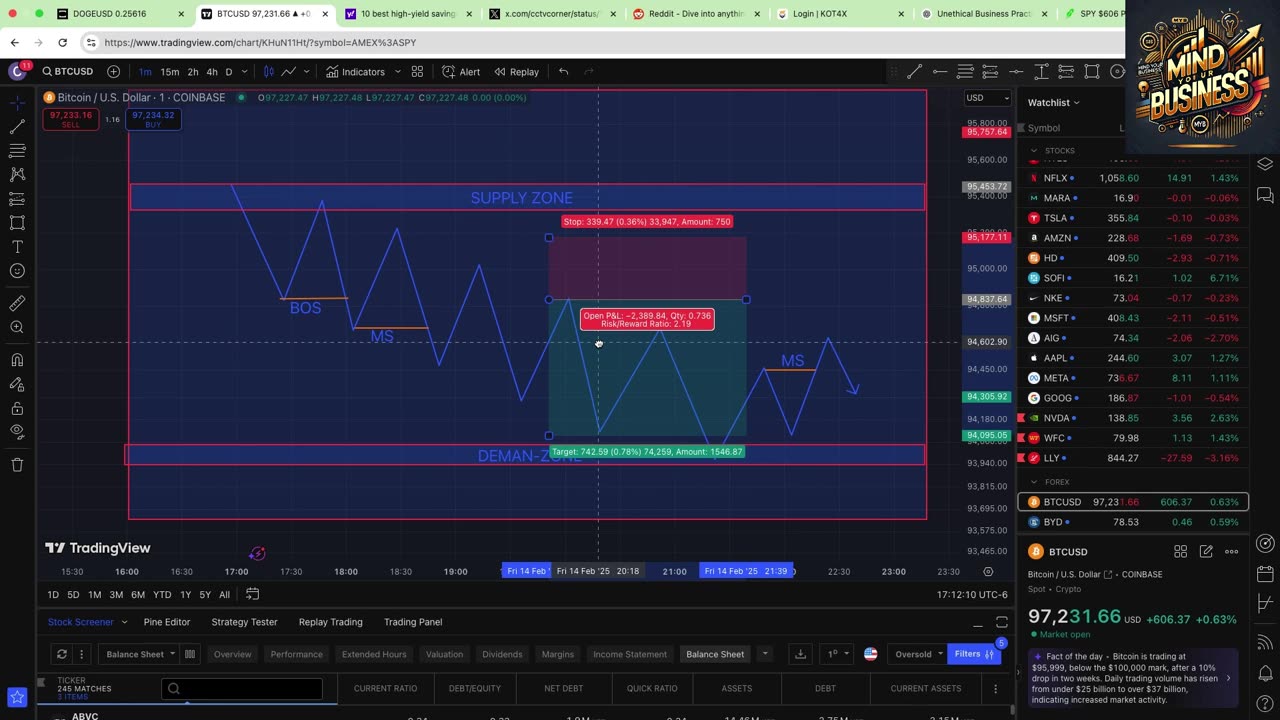Viewport: 1280px width, 720px height.
Task: Open the USD currency dropdown
Action: (x=987, y=98)
